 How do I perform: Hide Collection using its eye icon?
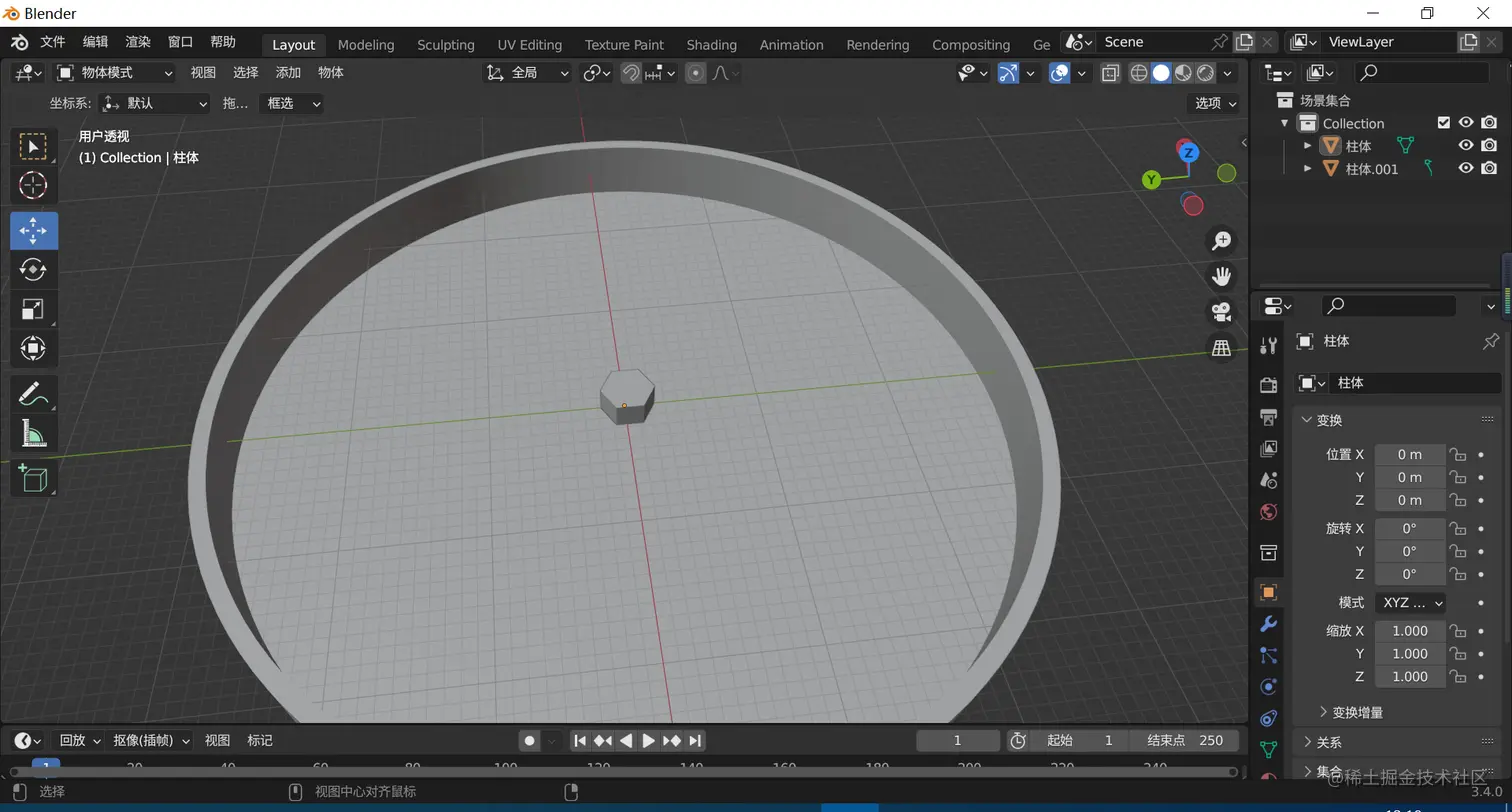click(x=1466, y=123)
